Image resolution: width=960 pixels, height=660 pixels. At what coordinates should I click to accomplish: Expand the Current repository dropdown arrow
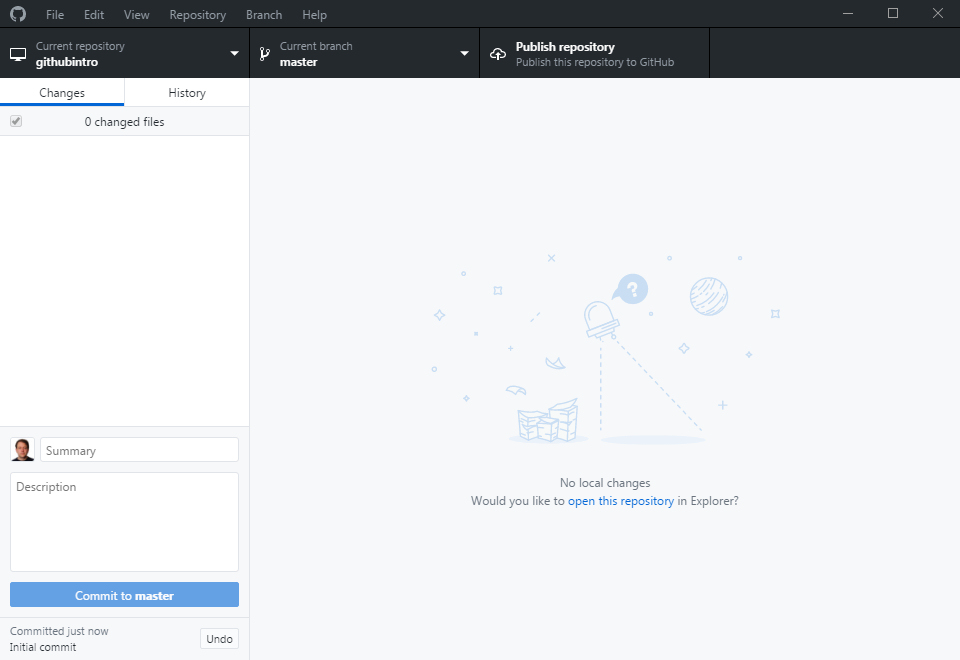pos(234,53)
